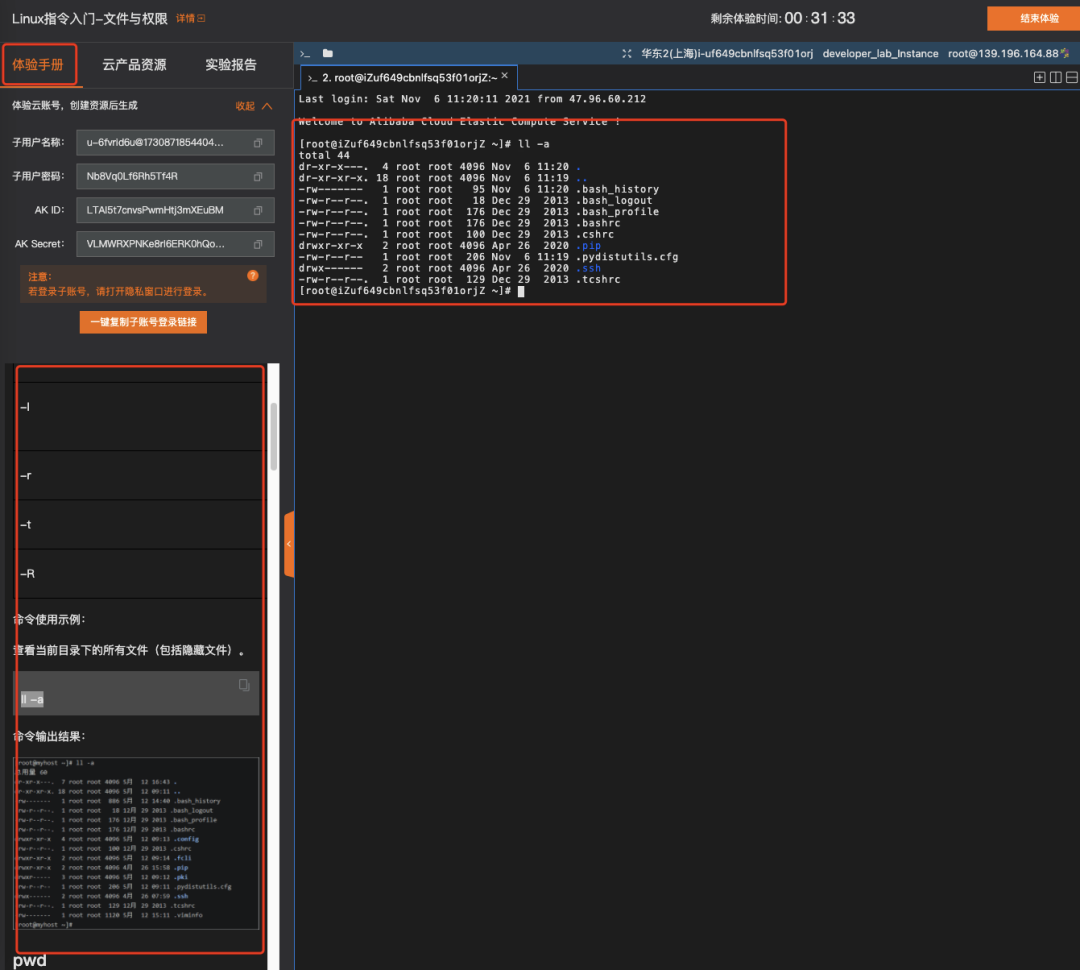Click the '.bash_history' line in terminal

(x=479, y=189)
